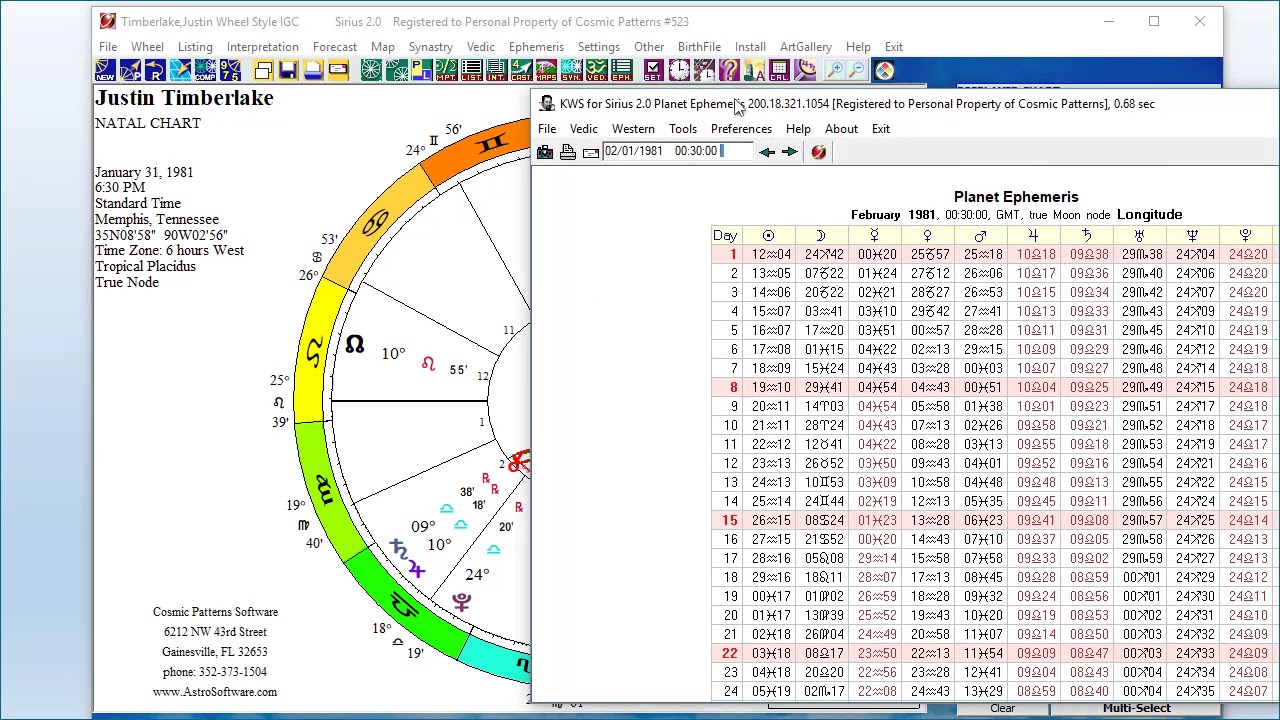Click the floppy disk save icon
This screenshot has width=1280, height=720.
point(288,71)
